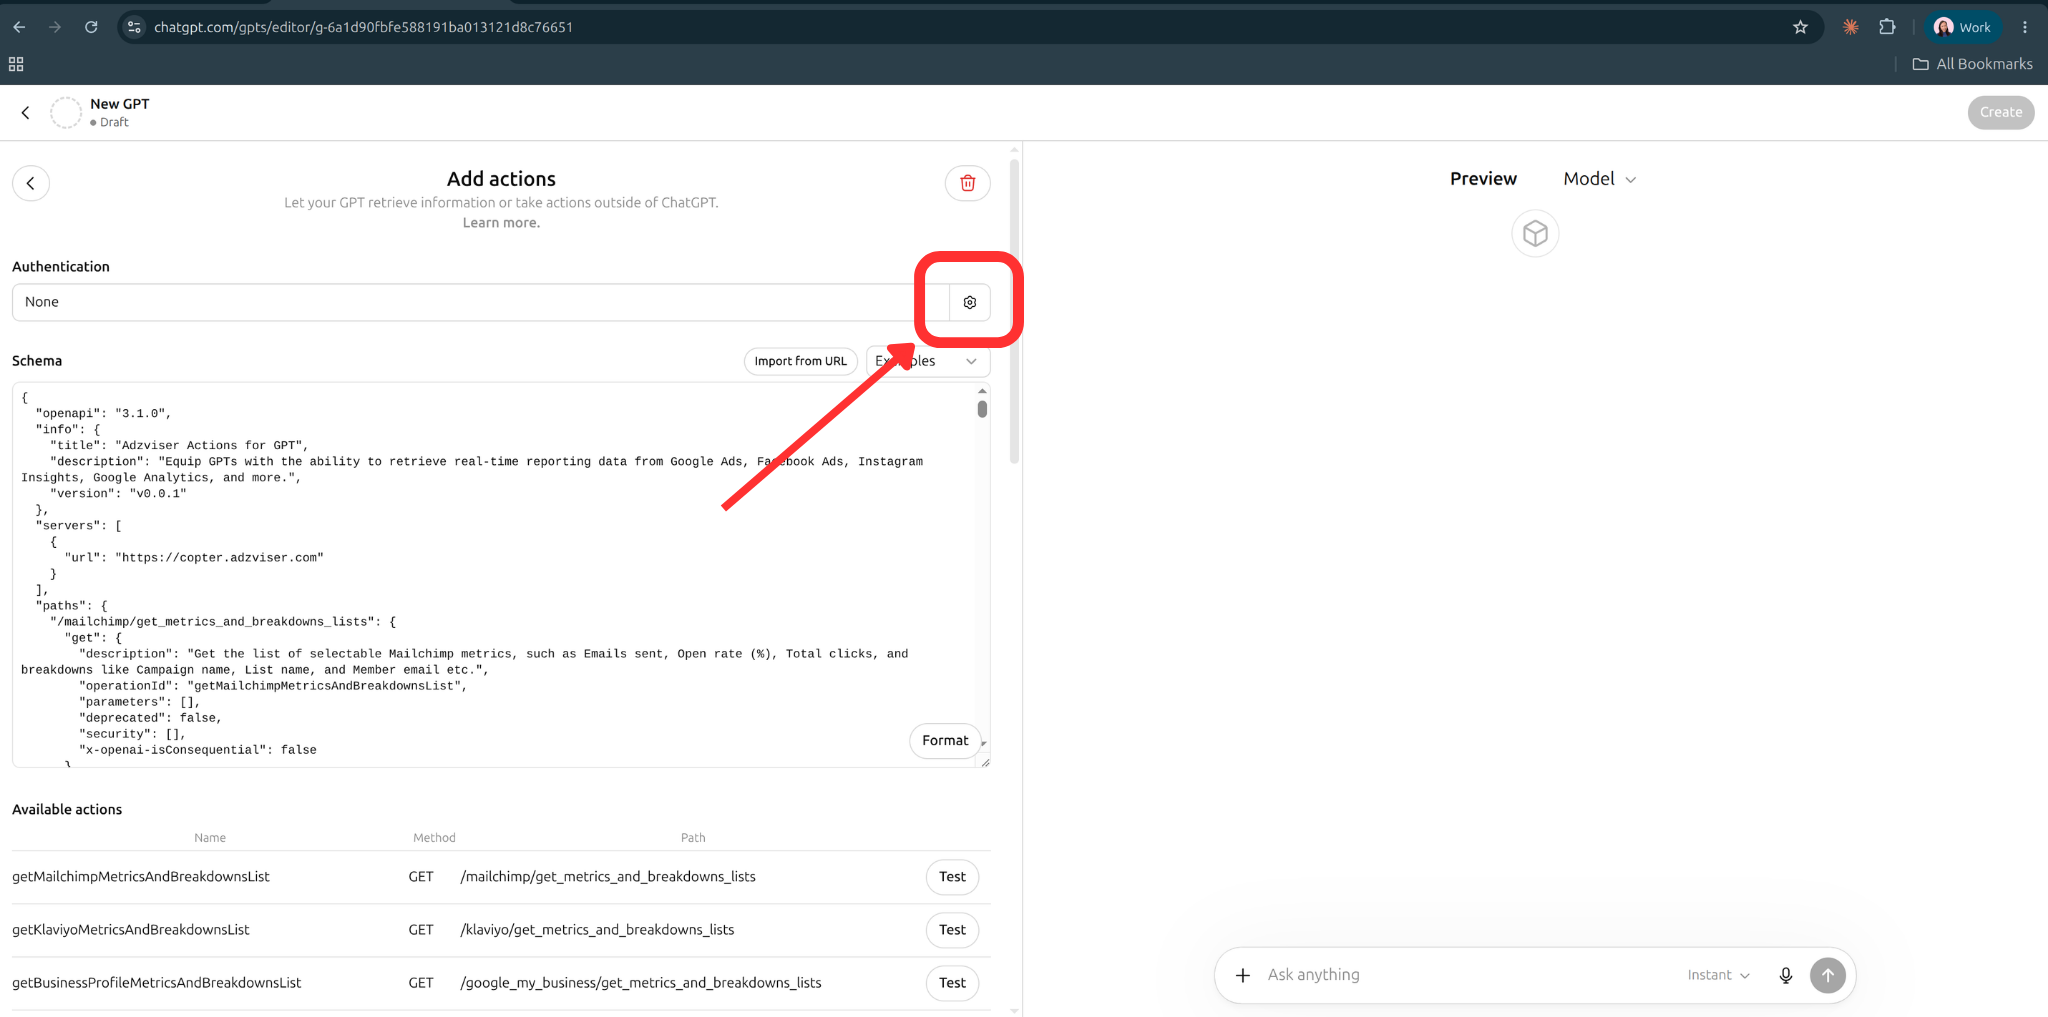Screen dimensions: 2048x1017
Task: Click the Create button
Action: pos(2001,112)
